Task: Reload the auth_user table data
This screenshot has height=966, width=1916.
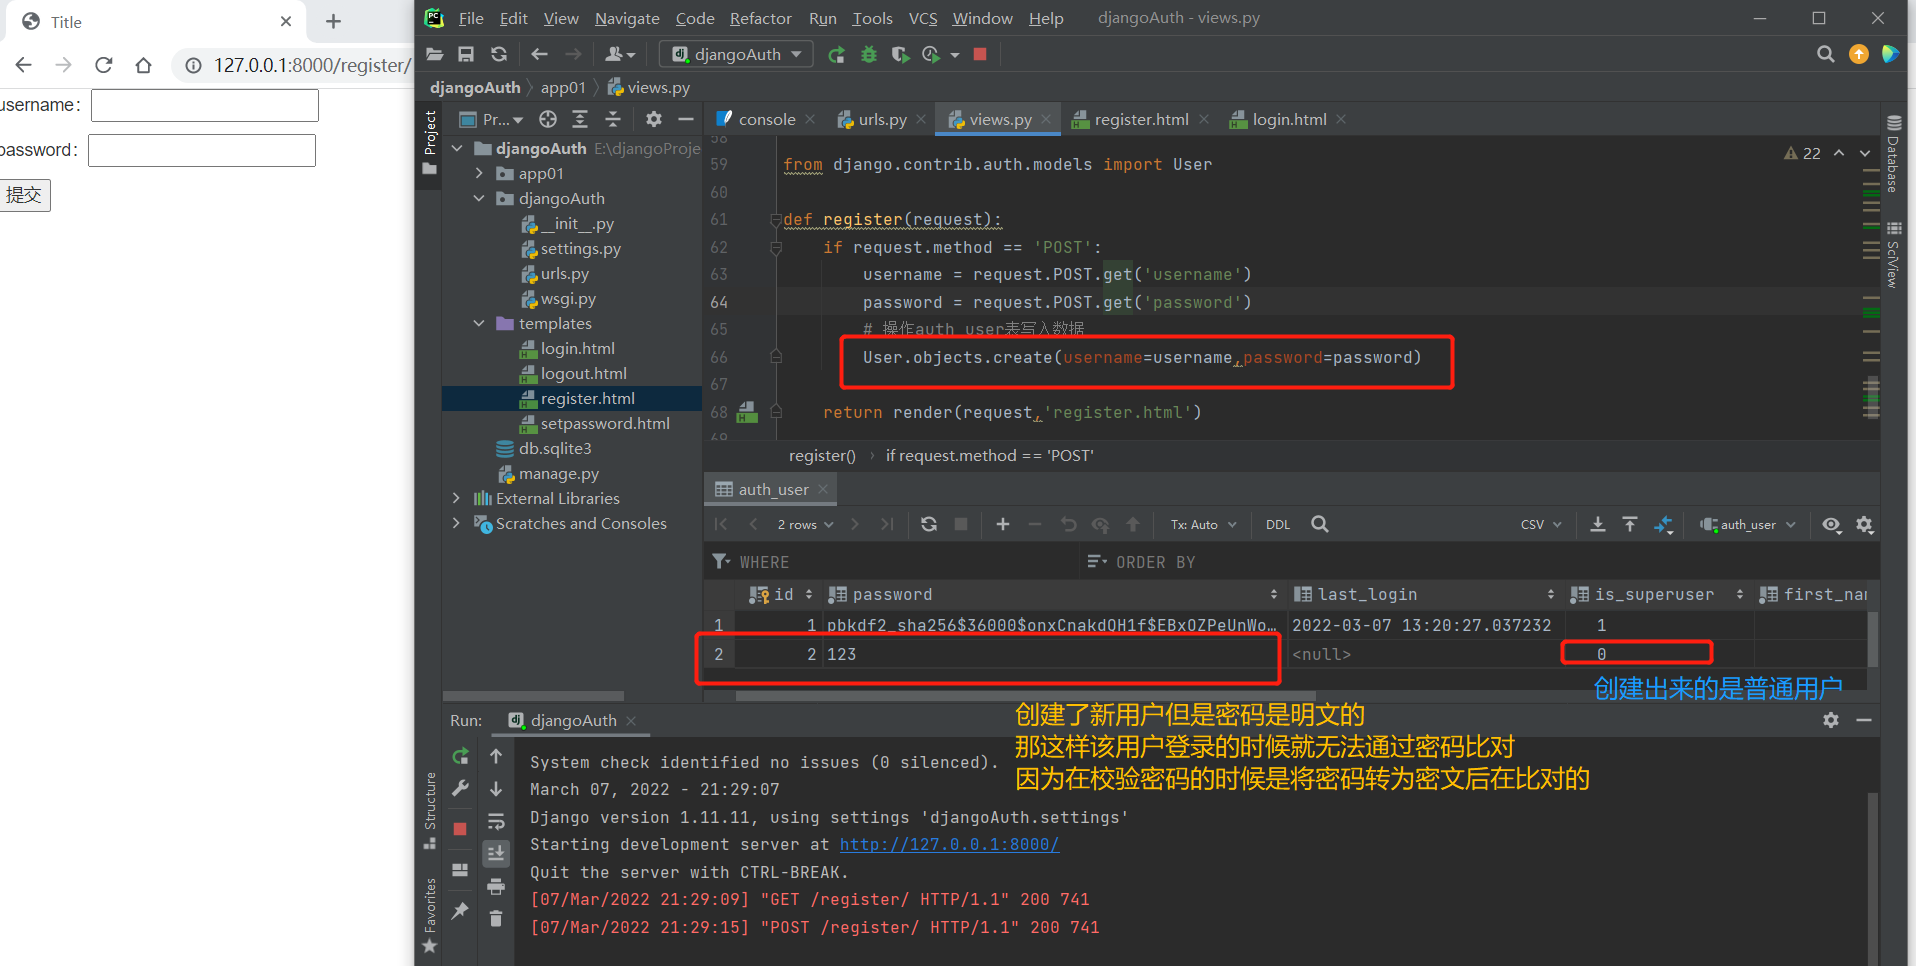Action: click(929, 524)
